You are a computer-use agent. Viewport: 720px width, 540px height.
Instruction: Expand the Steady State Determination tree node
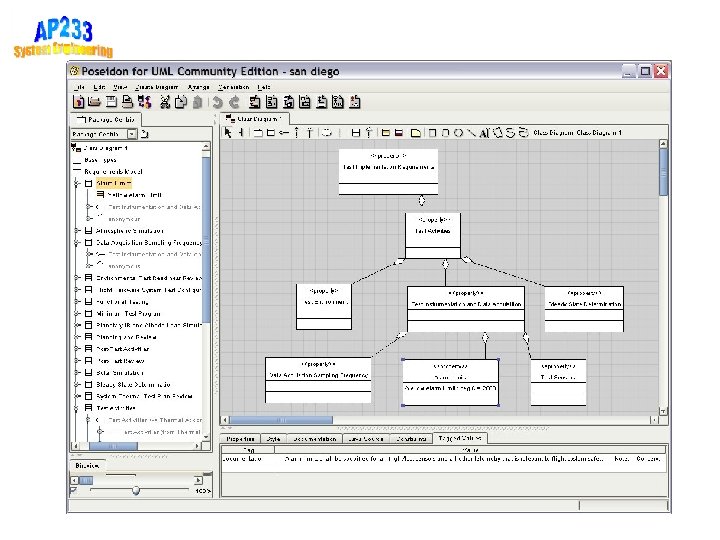point(77,384)
